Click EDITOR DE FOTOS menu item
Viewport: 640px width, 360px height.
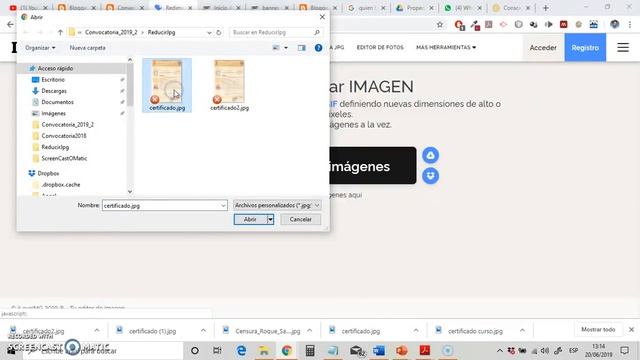click(380, 47)
